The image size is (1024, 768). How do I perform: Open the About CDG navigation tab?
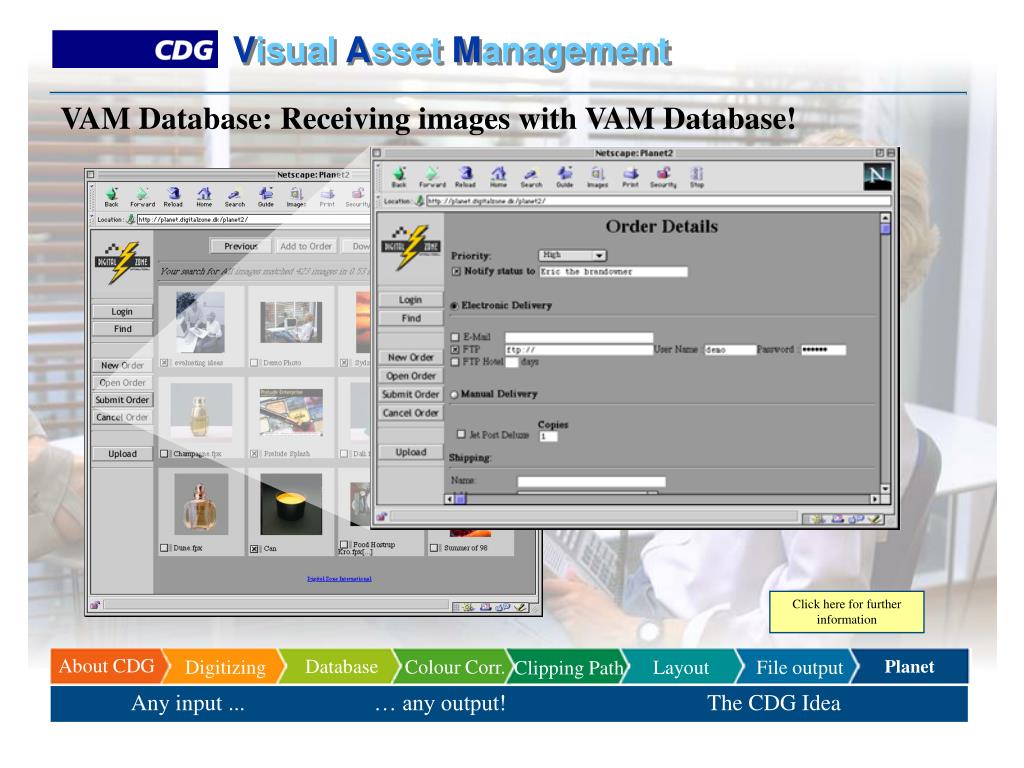point(106,666)
